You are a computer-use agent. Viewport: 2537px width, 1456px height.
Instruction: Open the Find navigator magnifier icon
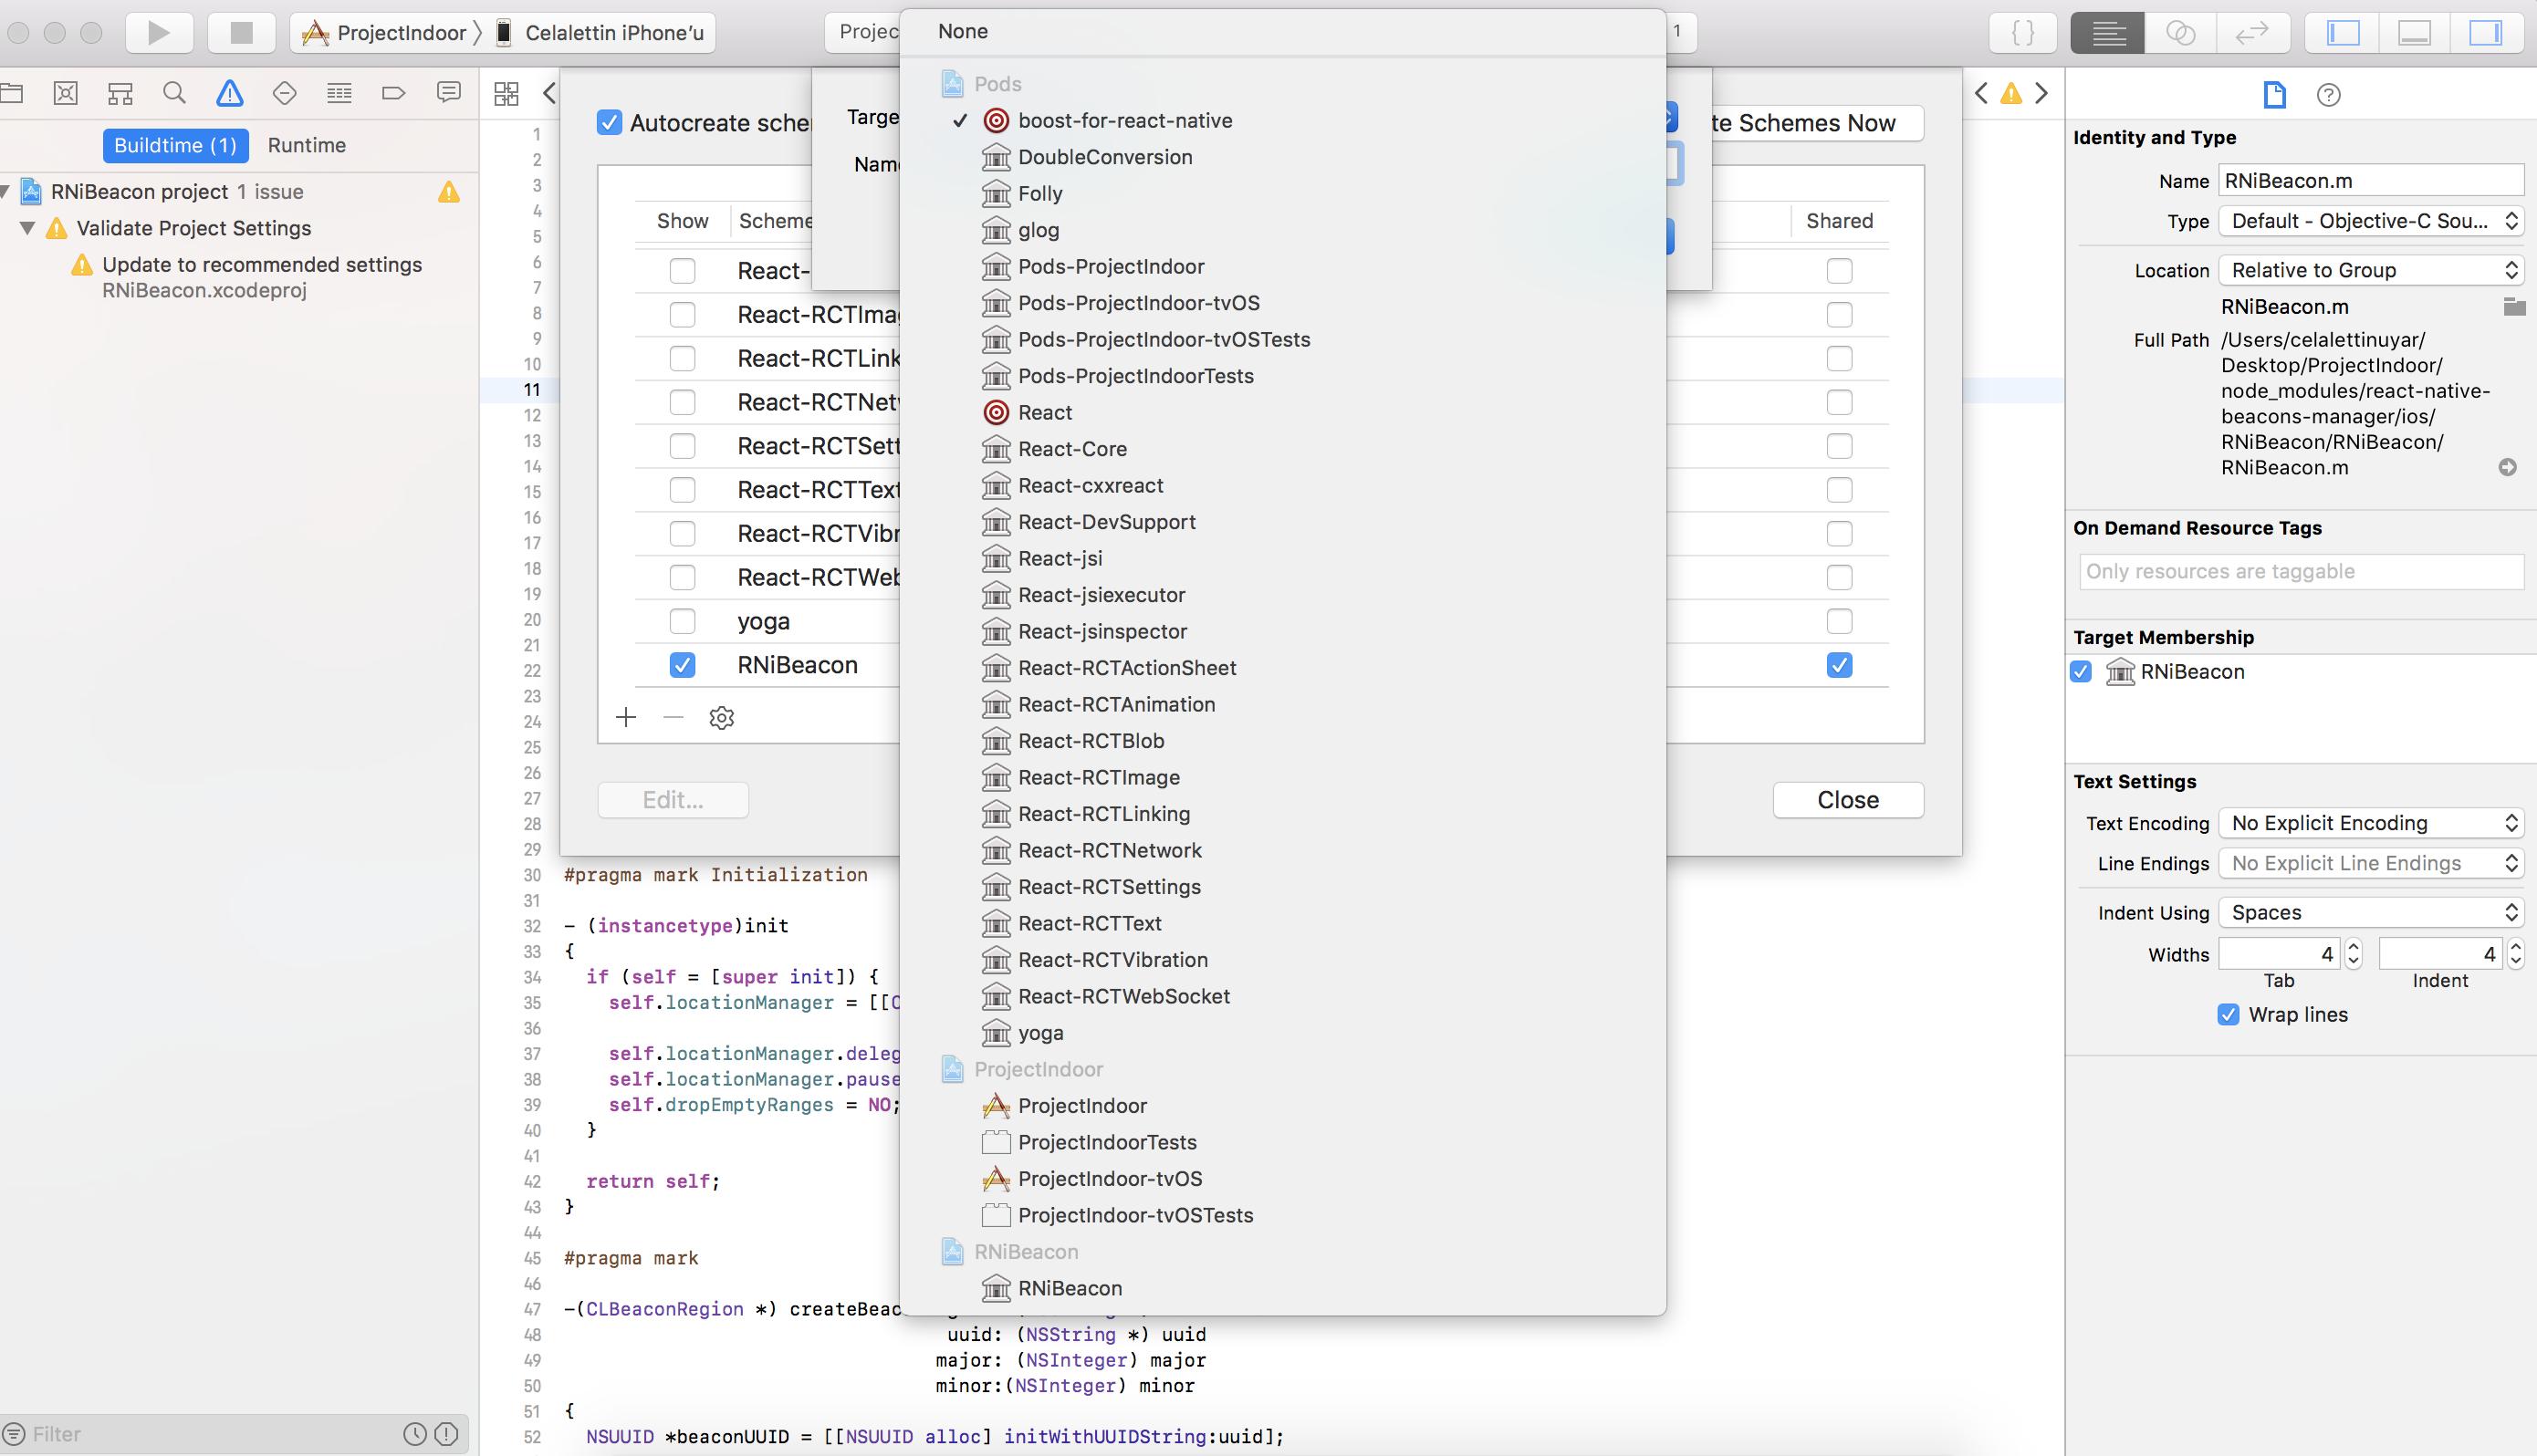pos(174,94)
